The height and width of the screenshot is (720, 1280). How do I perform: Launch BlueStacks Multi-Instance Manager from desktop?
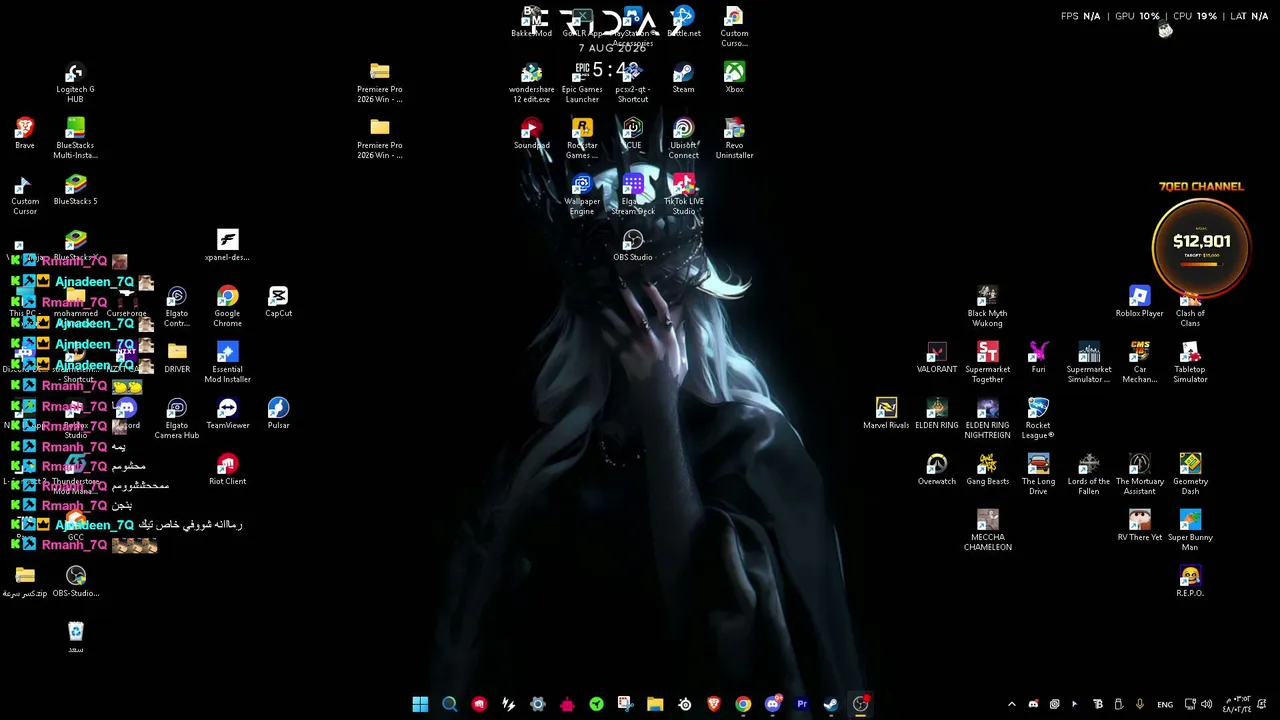pos(75,139)
